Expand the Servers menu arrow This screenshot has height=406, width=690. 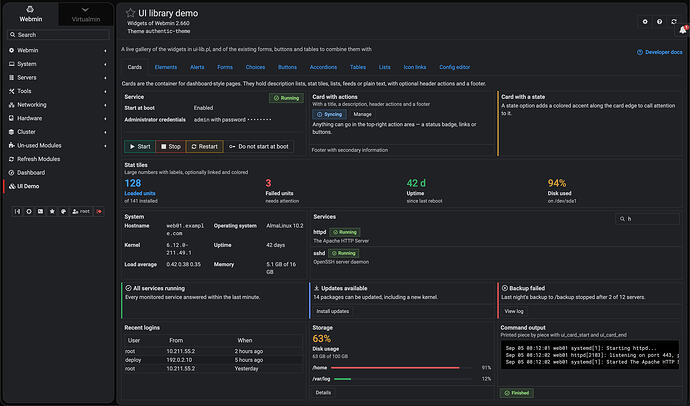point(105,78)
